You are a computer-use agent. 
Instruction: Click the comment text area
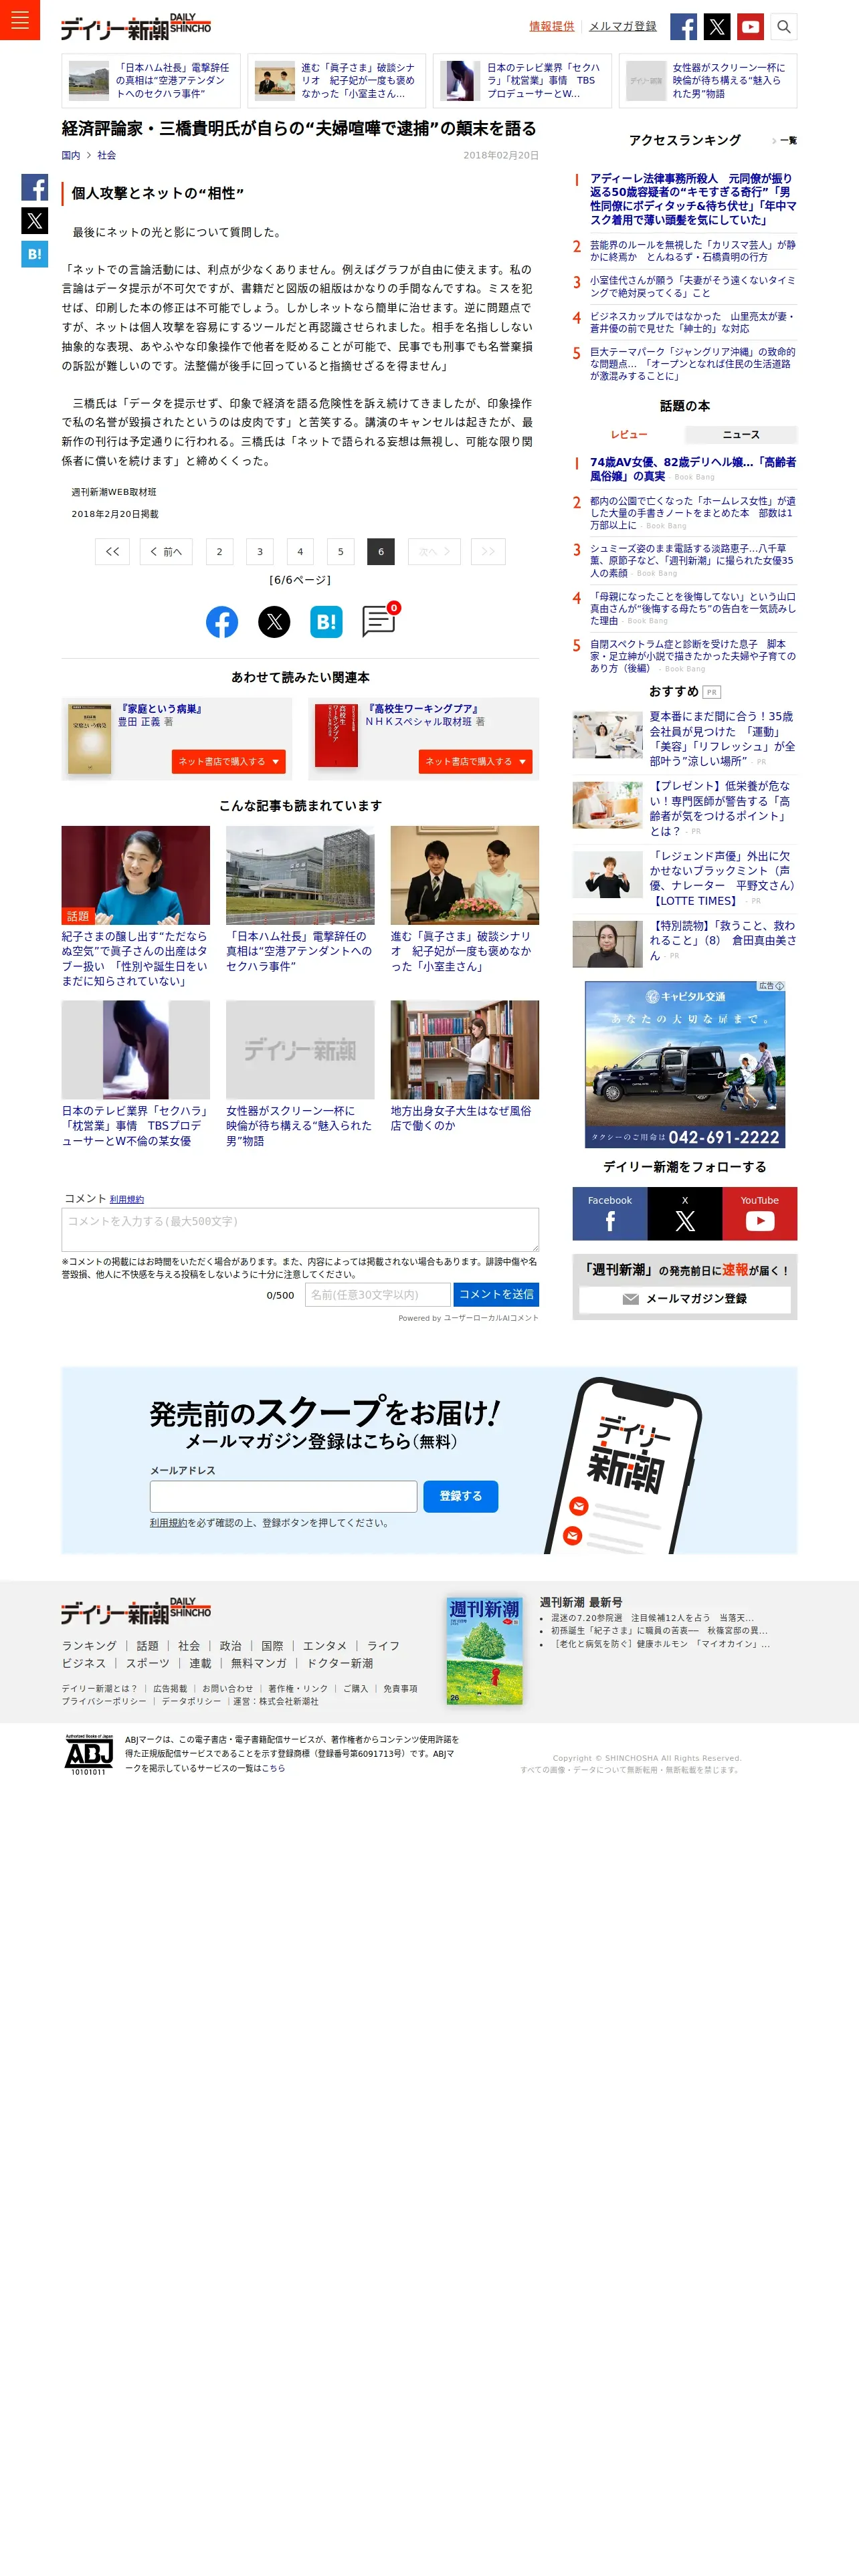[300, 1229]
